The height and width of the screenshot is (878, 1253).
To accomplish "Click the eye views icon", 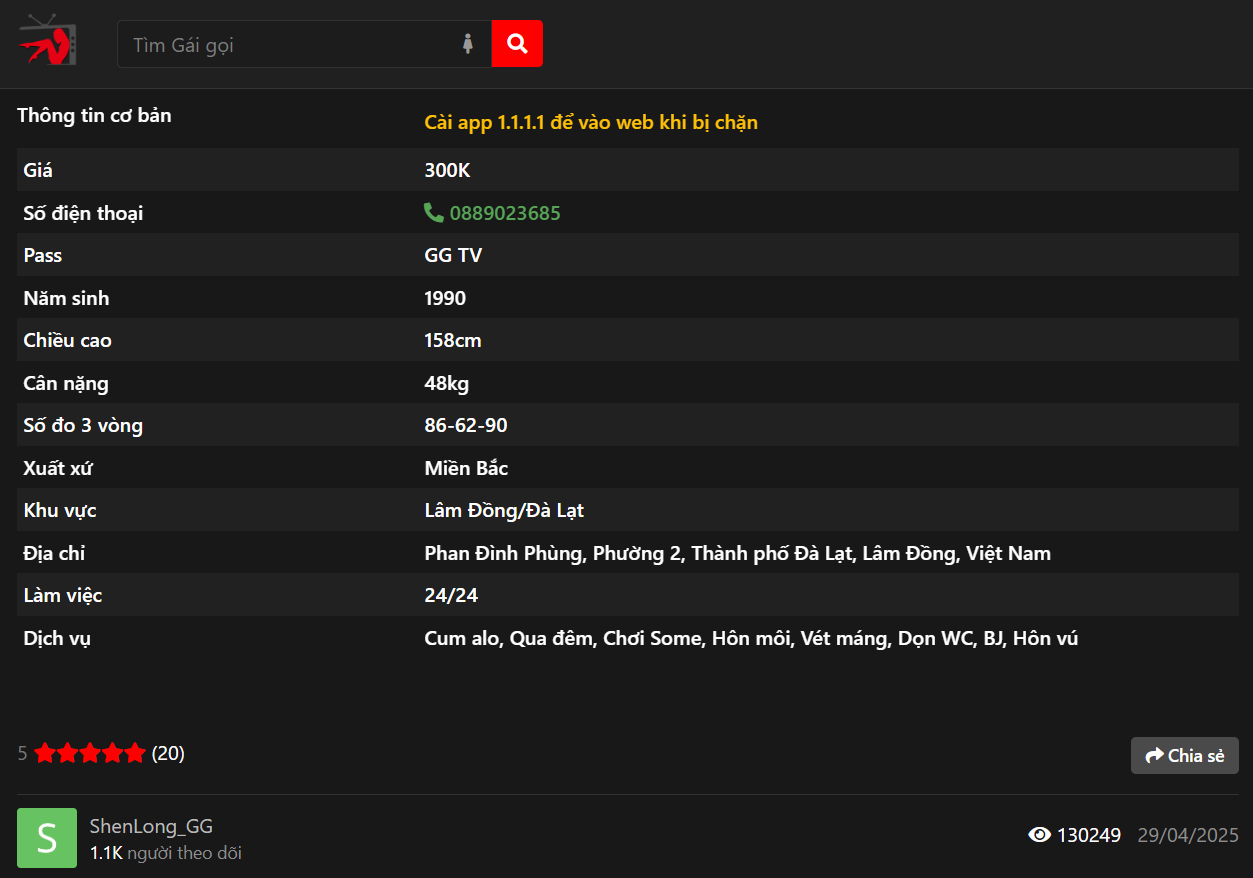I will click(x=1040, y=835).
